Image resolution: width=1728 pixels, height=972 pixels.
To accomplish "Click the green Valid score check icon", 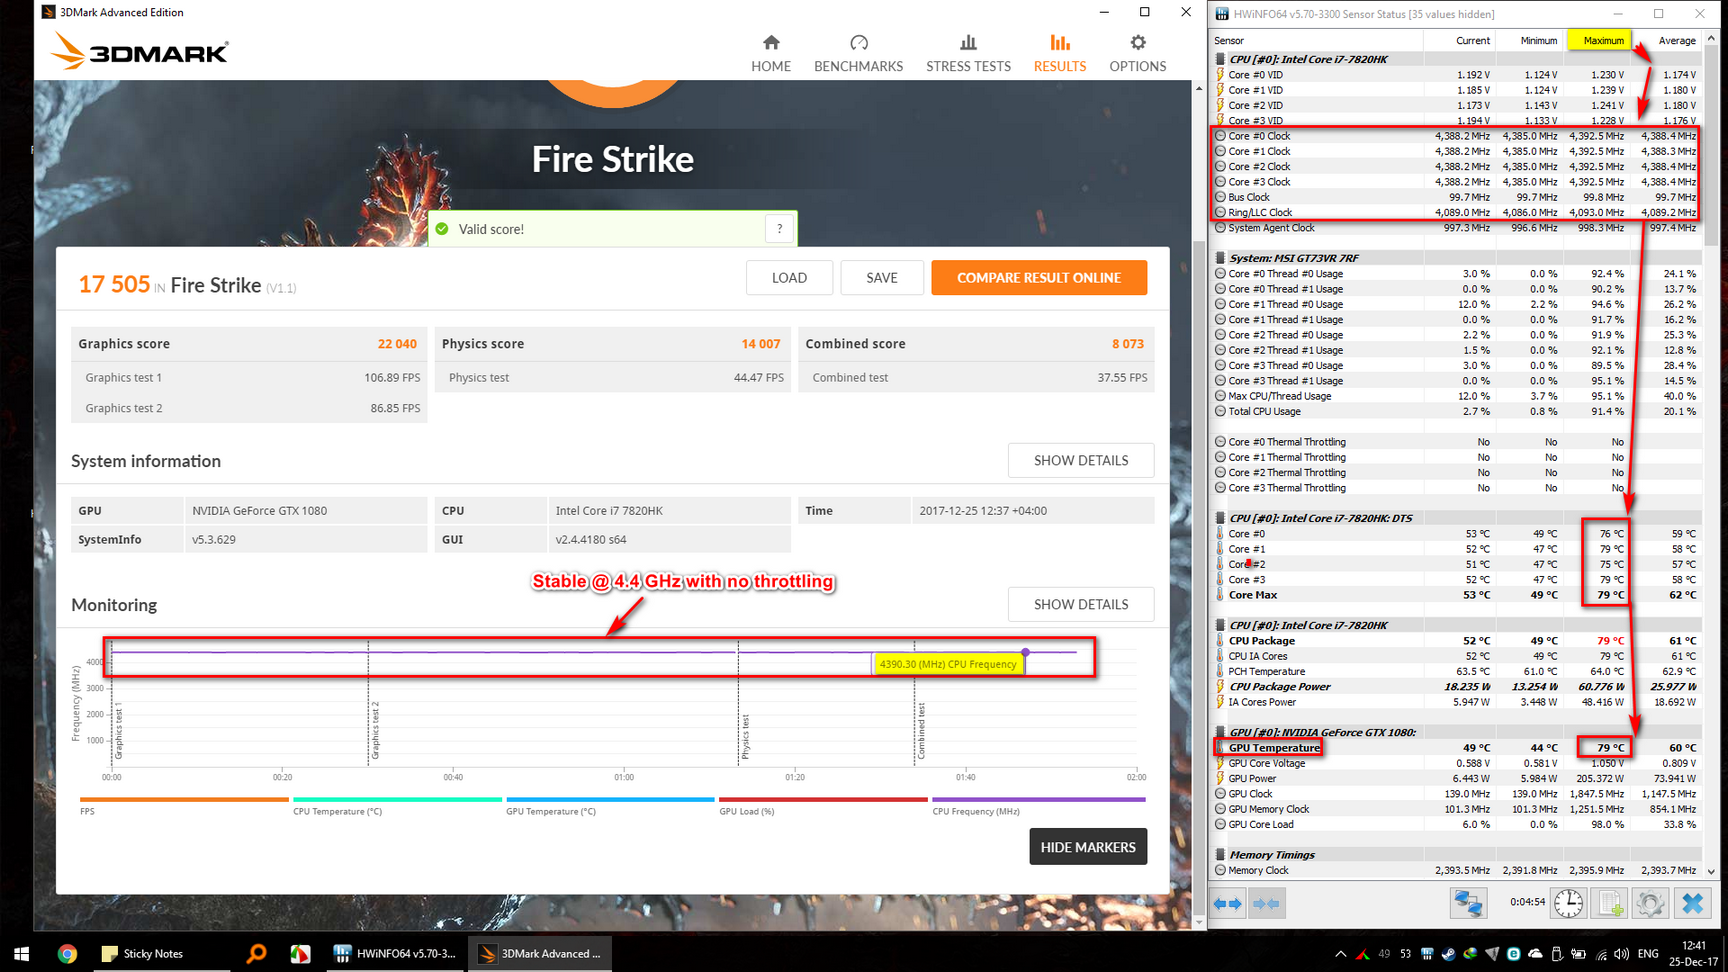I will pyautogui.click(x=442, y=229).
